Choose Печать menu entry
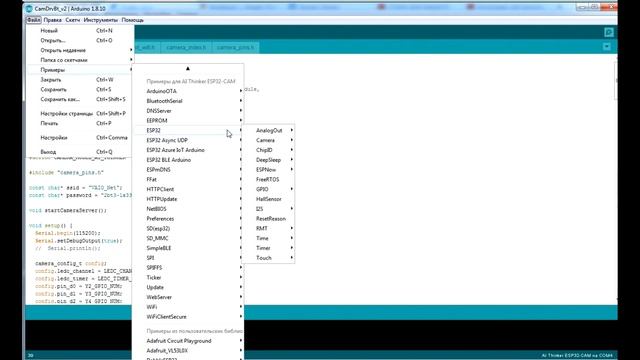This screenshot has height=360, width=640. click(80, 123)
